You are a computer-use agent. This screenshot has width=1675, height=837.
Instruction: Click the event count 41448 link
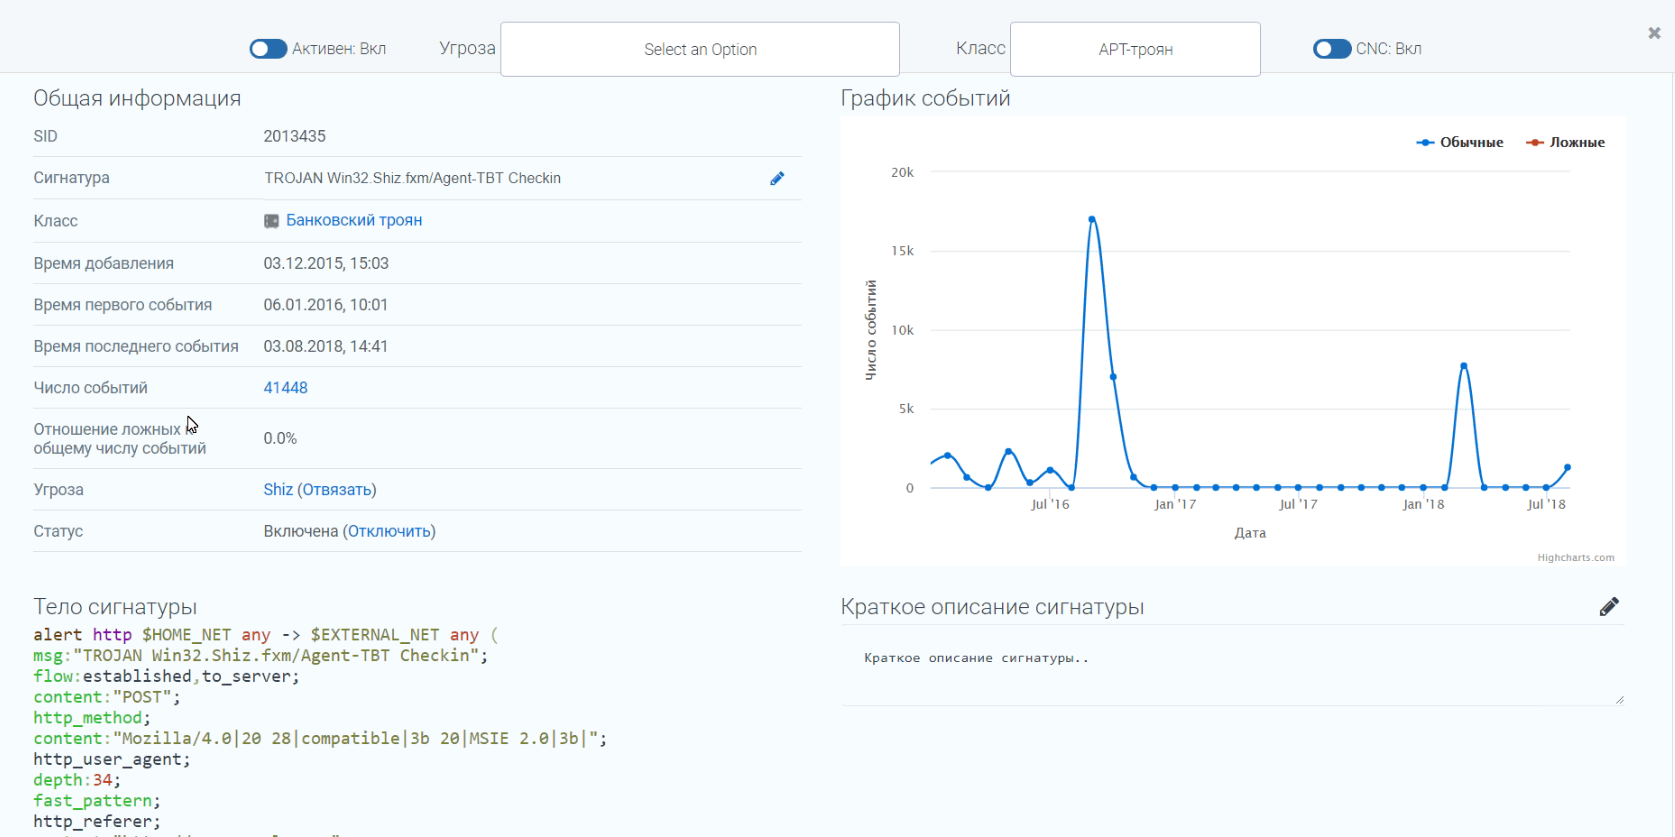285,388
